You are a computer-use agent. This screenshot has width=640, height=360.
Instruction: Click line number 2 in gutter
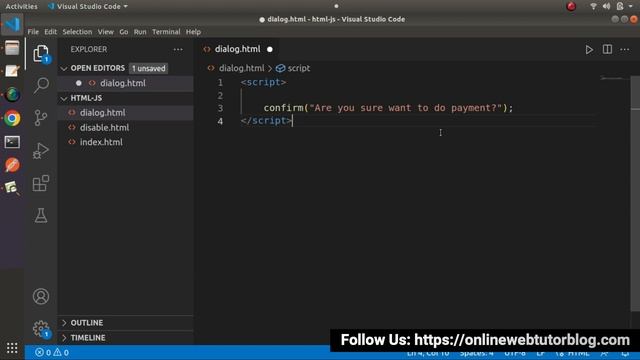[220, 96]
